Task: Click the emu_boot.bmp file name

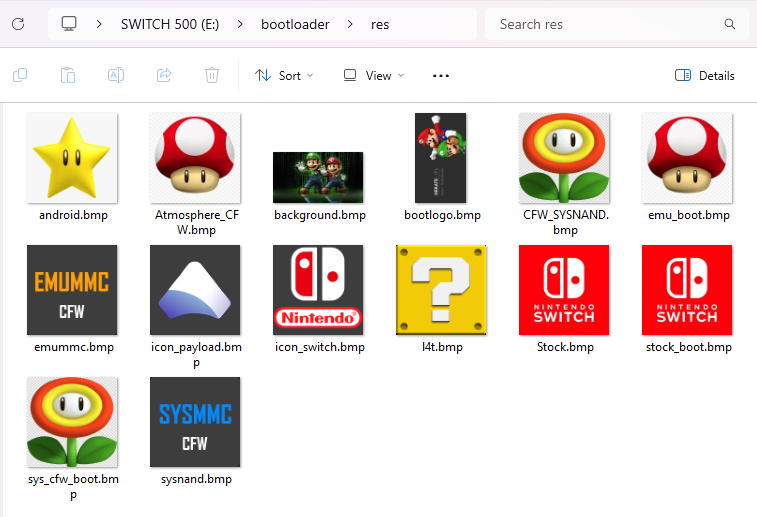Action: (688, 215)
